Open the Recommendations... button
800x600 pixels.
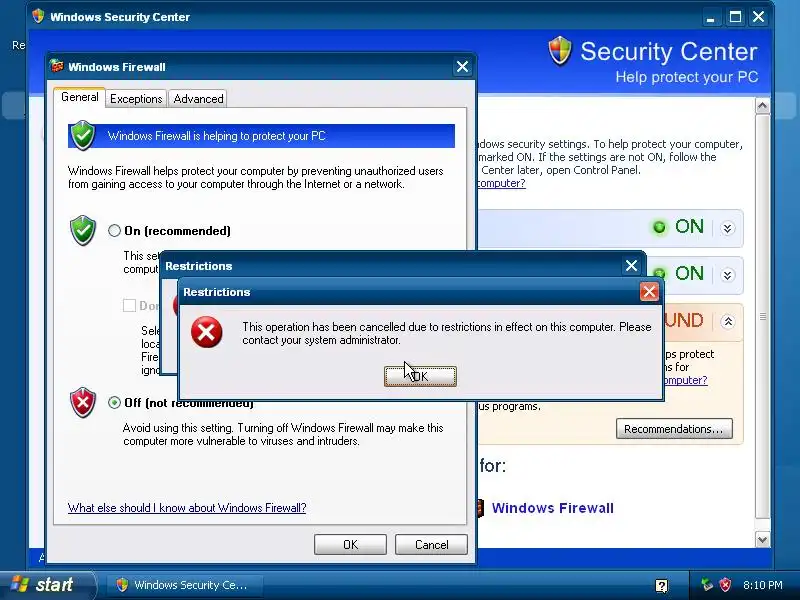pos(674,429)
